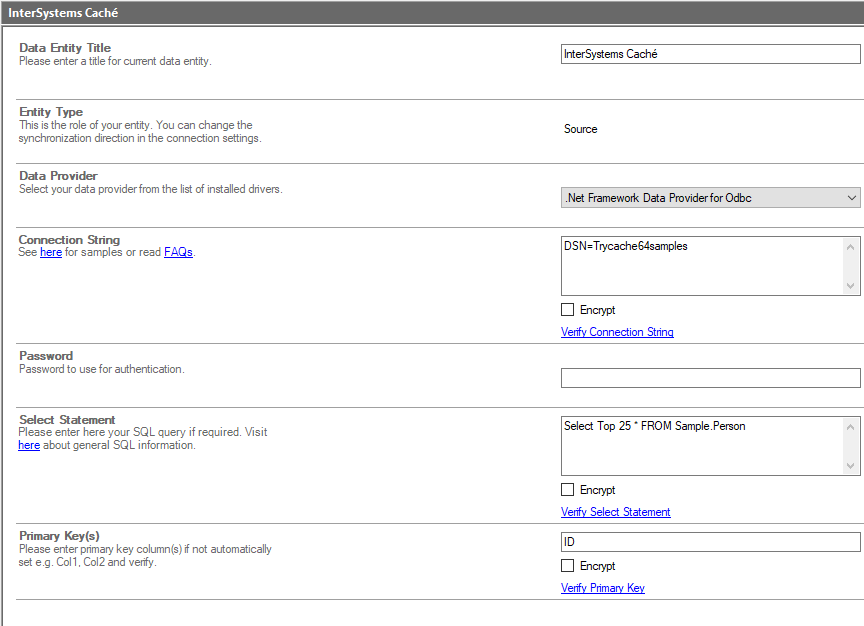Open the Data Provider dropdown
This screenshot has height=626, width=864.
coord(710,198)
